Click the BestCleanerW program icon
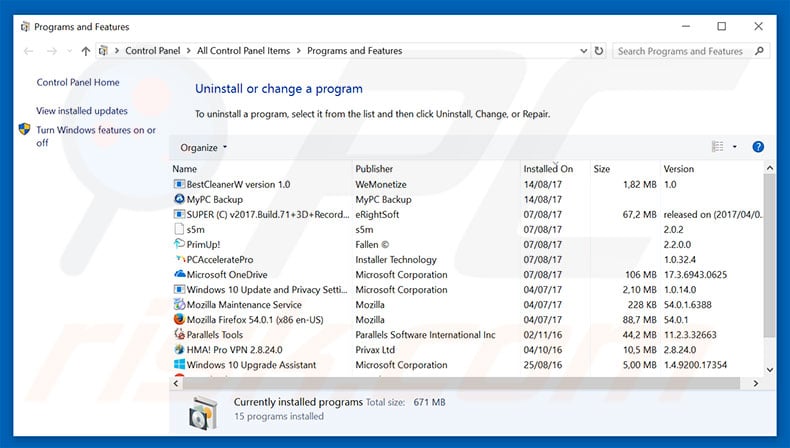 tap(179, 184)
